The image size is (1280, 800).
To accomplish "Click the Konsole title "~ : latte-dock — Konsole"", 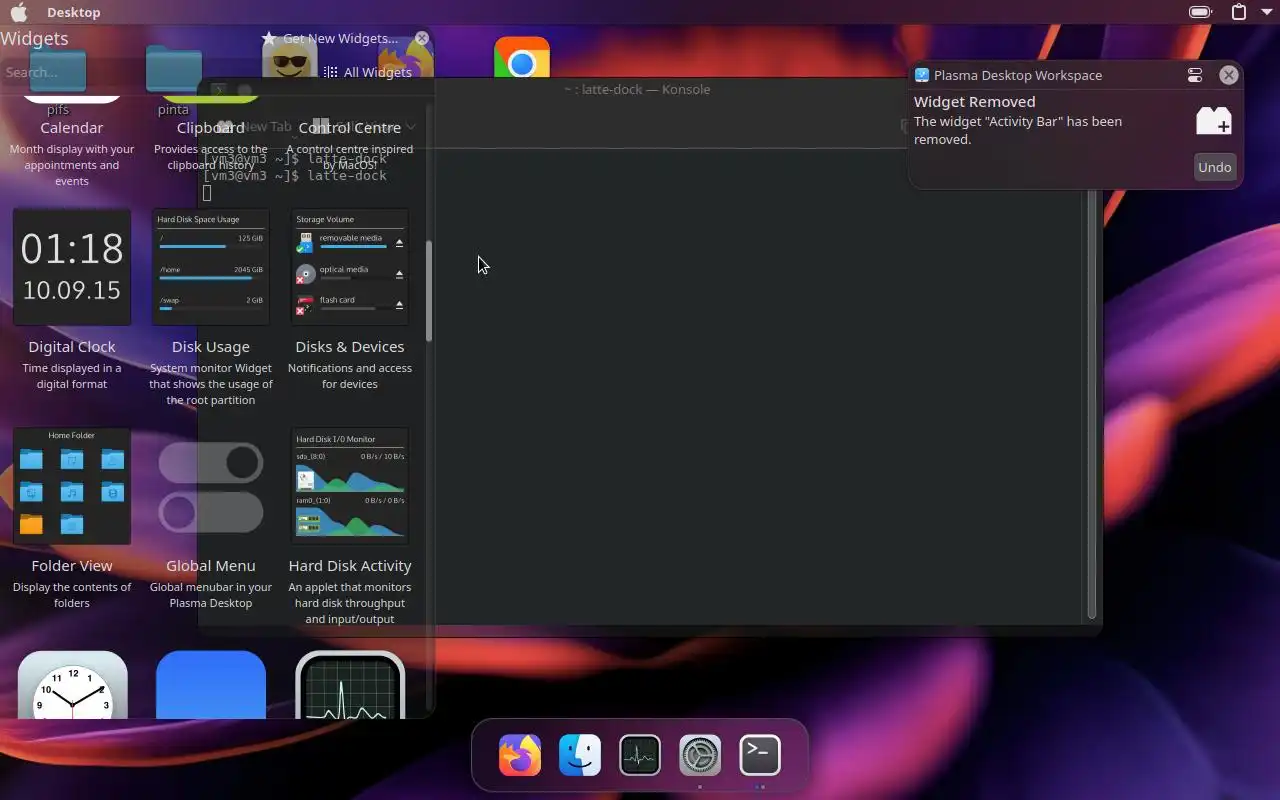I will [637, 89].
